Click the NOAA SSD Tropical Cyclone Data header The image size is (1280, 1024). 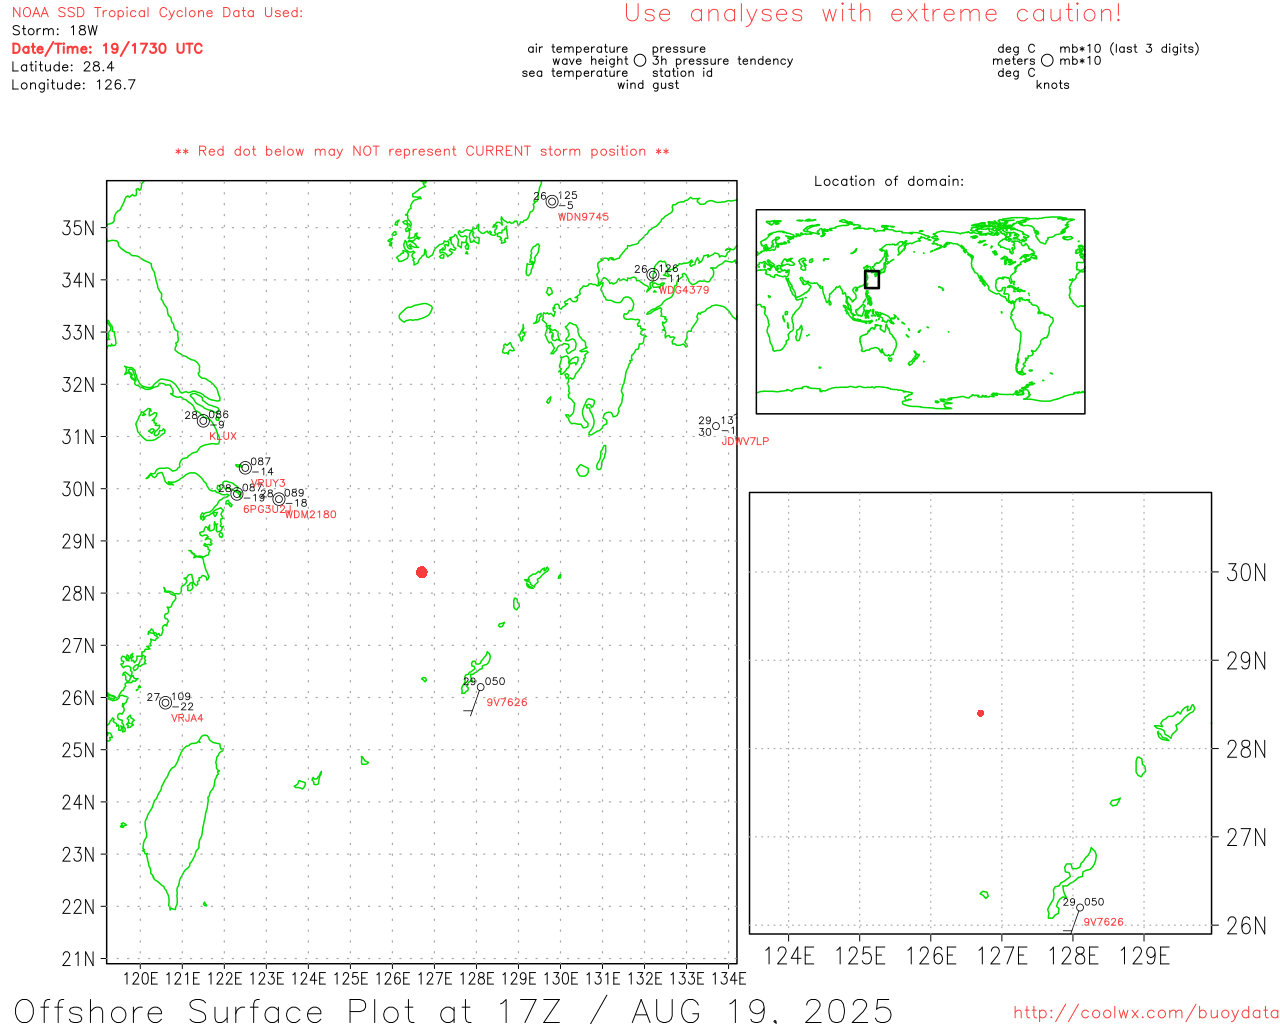(157, 13)
